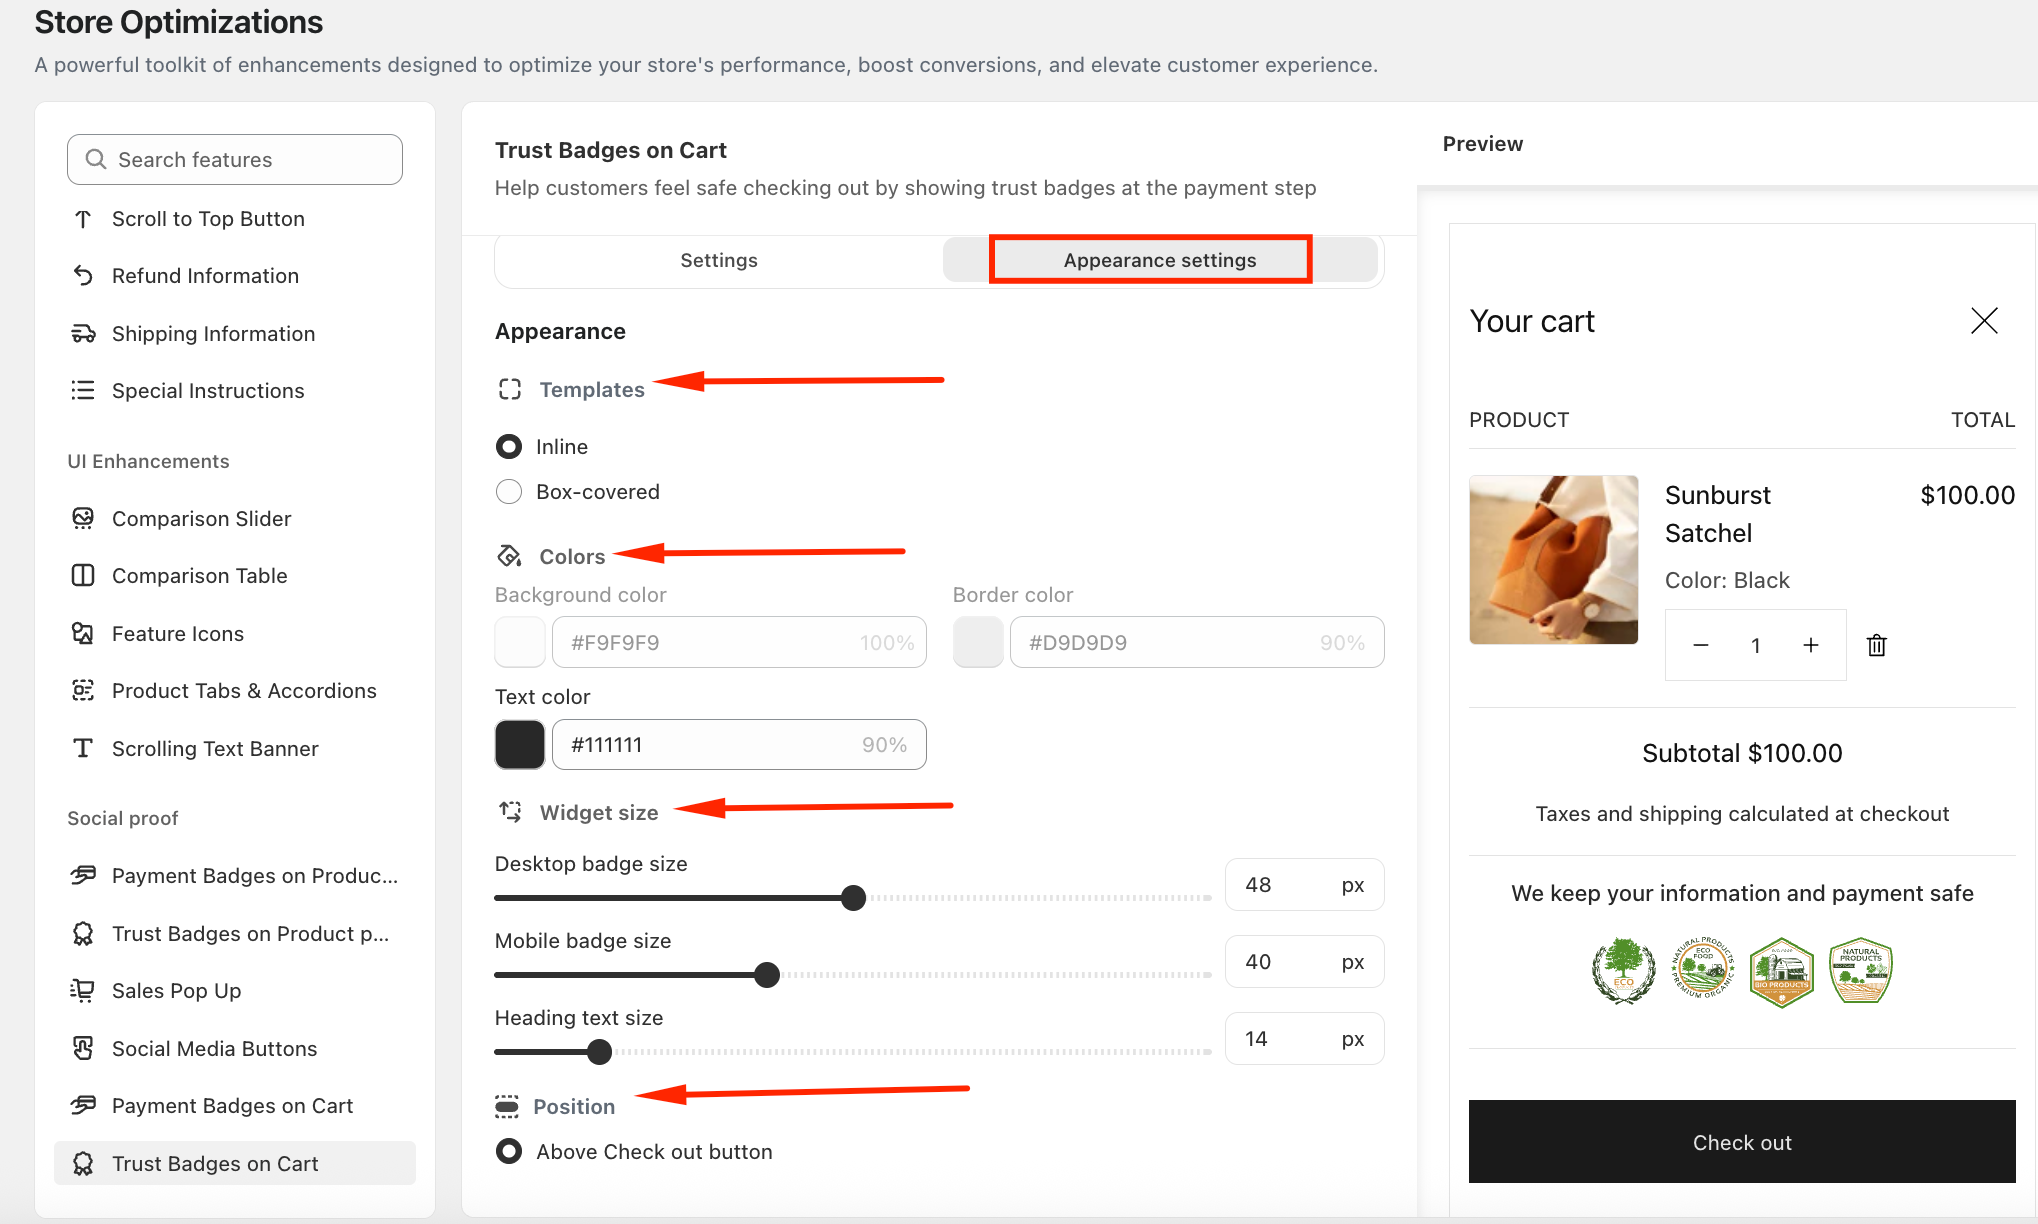Click the Social Media Buttons icon
The image size is (2038, 1224).
coord(83,1048)
